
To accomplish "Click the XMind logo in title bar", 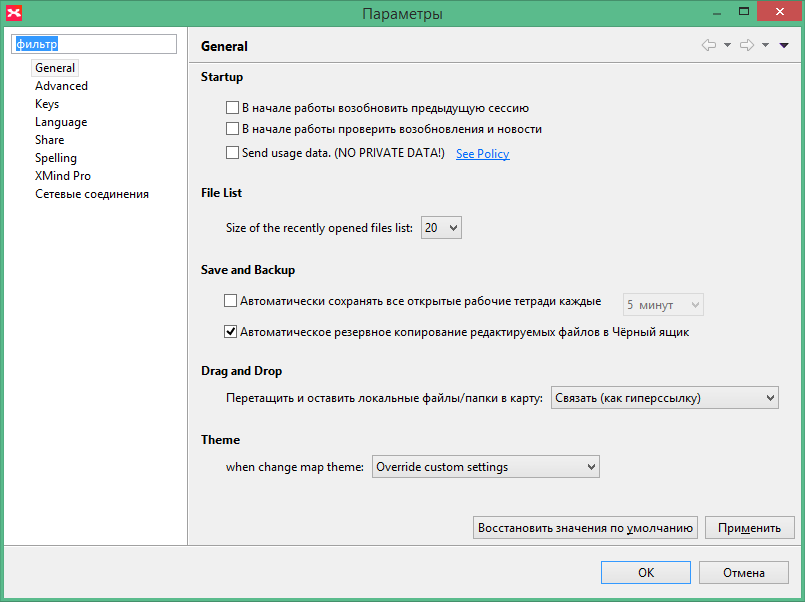I will coord(14,14).
